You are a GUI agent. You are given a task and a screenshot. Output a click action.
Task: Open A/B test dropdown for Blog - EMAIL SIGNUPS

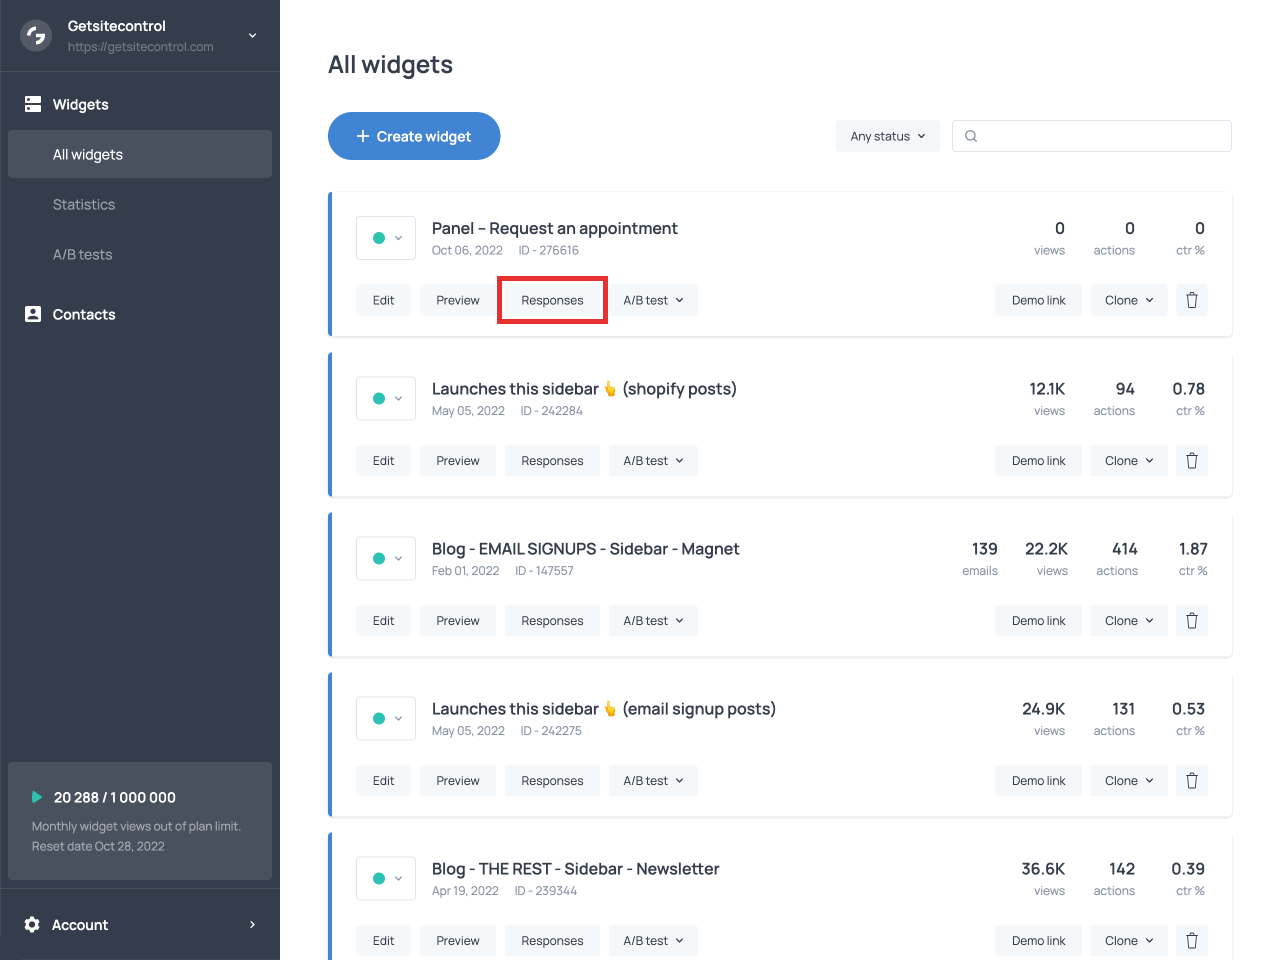pos(653,621)
